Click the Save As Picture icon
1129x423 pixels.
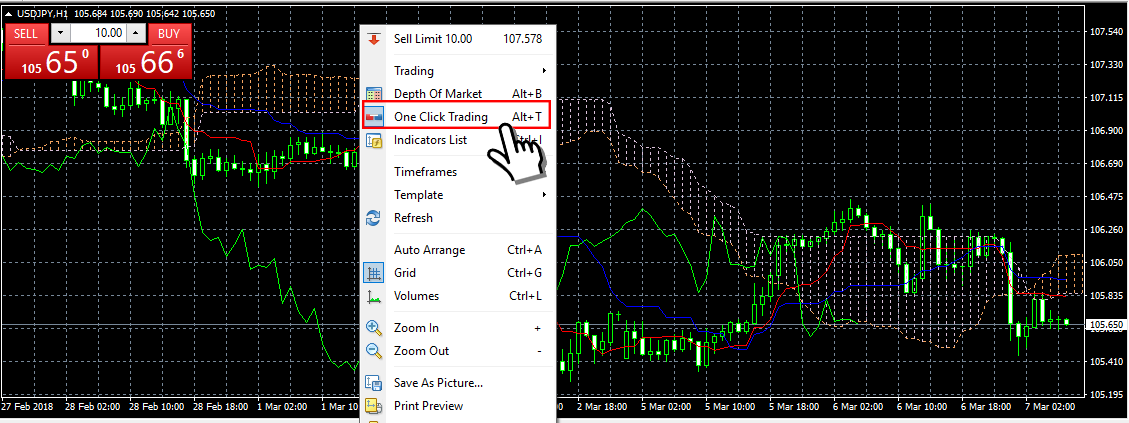point(374,383)
